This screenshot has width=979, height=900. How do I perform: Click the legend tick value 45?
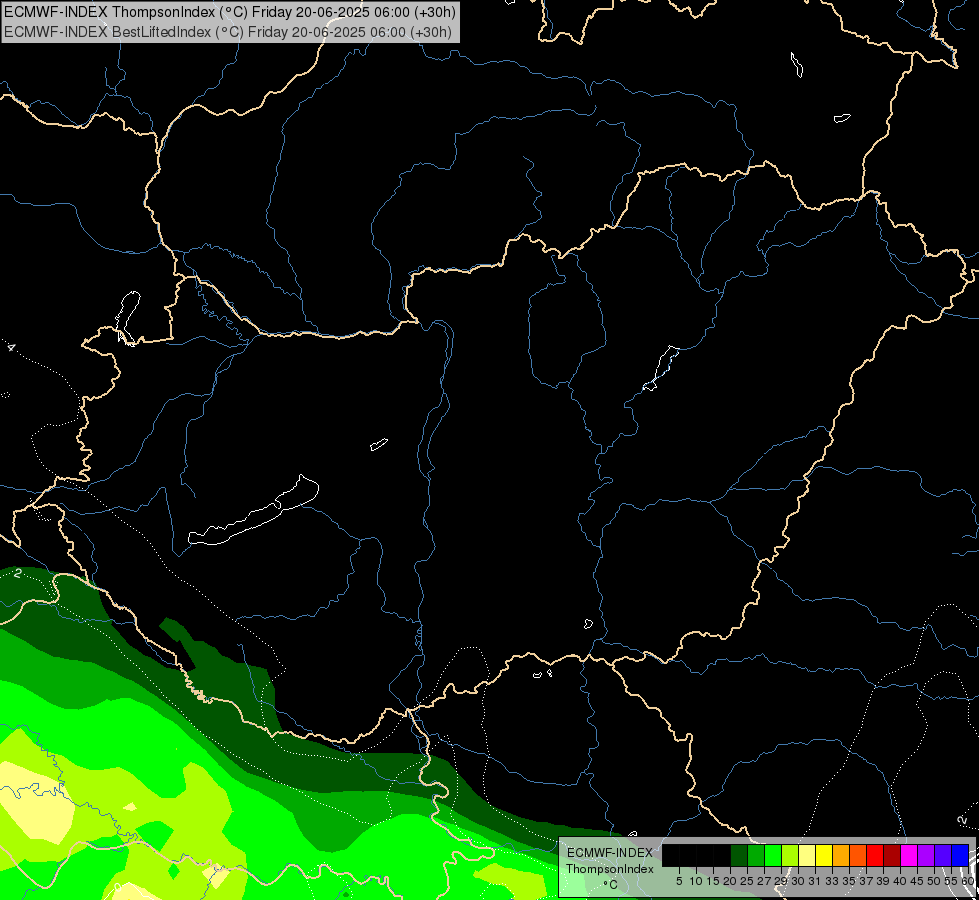[x=917, y=881]
